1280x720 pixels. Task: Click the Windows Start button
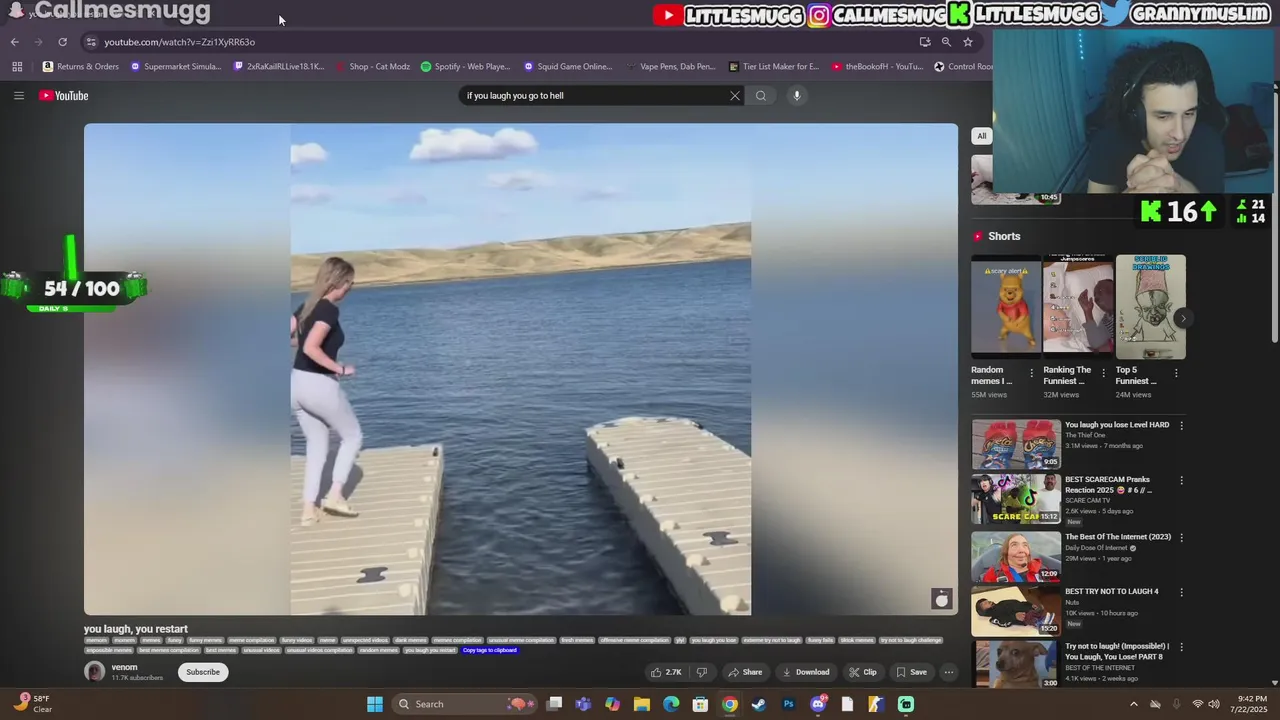pos(374,704)
